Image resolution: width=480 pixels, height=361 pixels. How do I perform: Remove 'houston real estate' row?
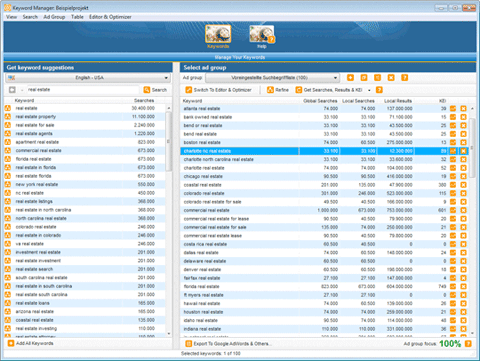(x=463, y=312)
